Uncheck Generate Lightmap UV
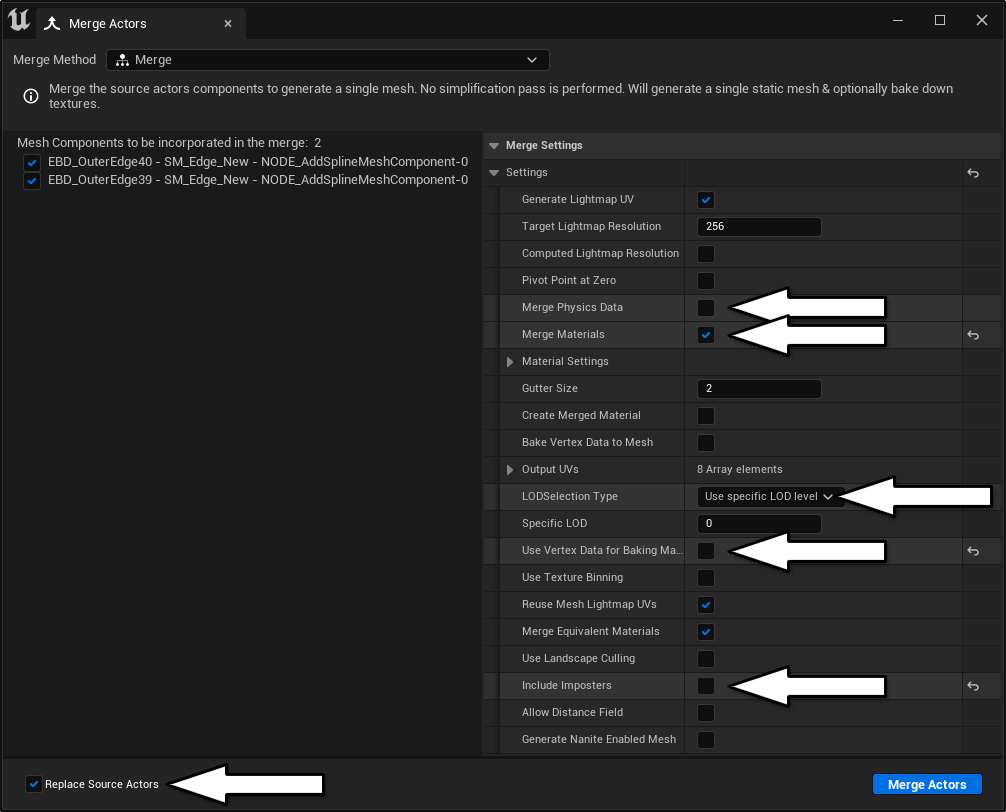Image resolution: width=1006 pixels, height=812 pixels. [x=706, y=200]
